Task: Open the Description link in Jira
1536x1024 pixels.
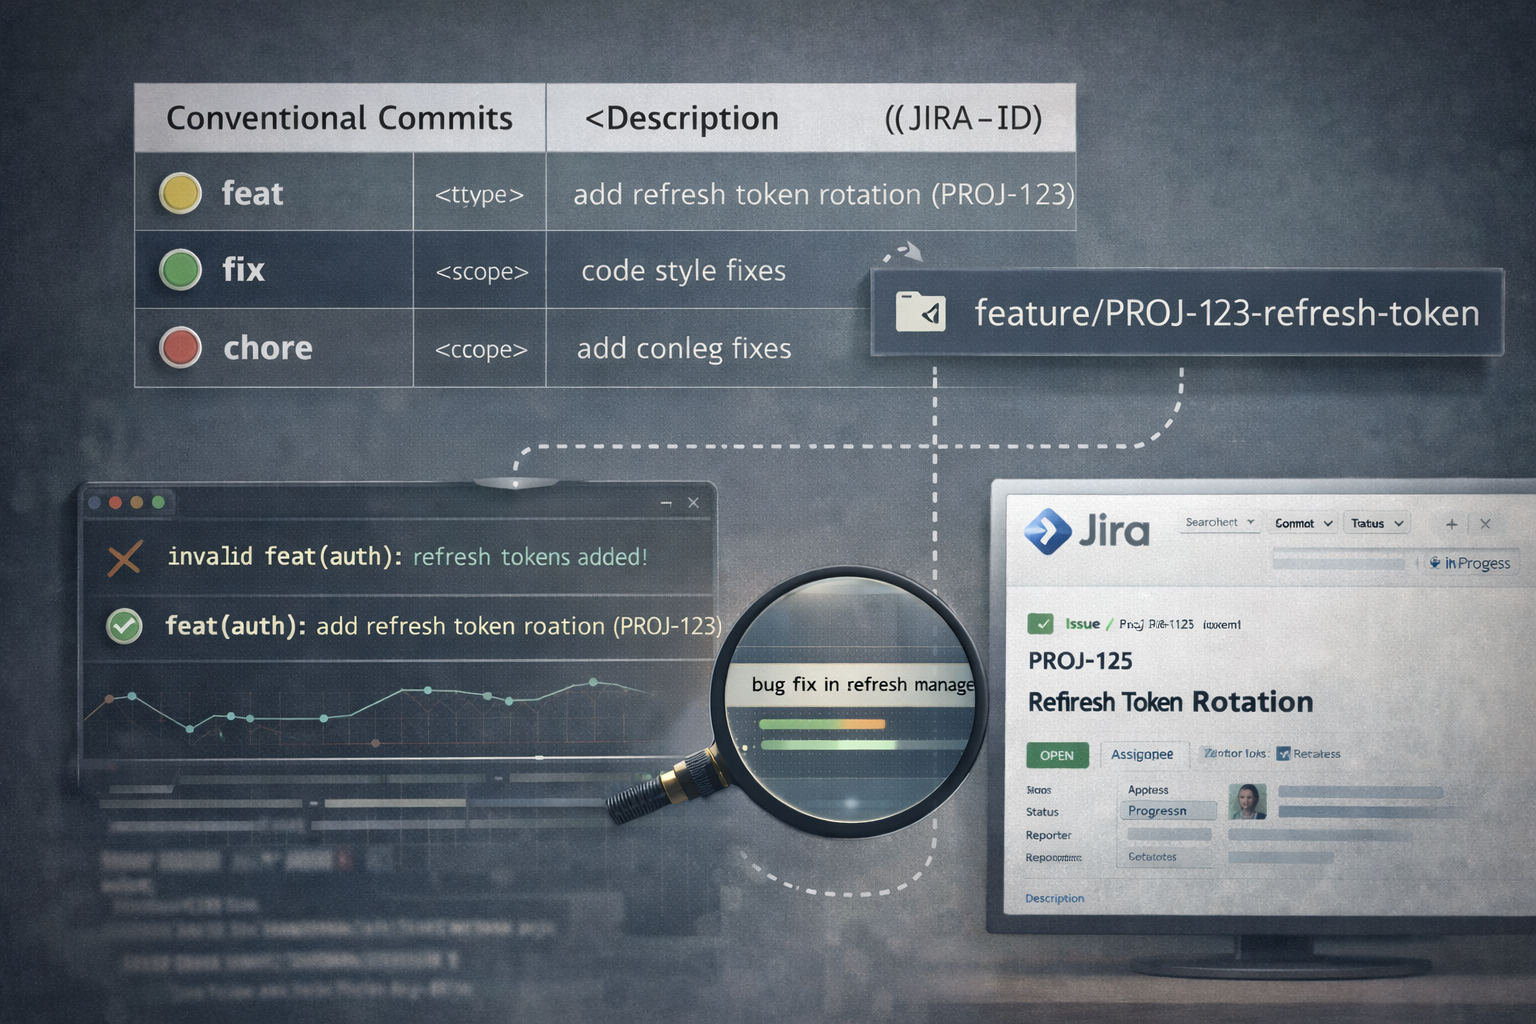Action: (x=1054, y=898)
